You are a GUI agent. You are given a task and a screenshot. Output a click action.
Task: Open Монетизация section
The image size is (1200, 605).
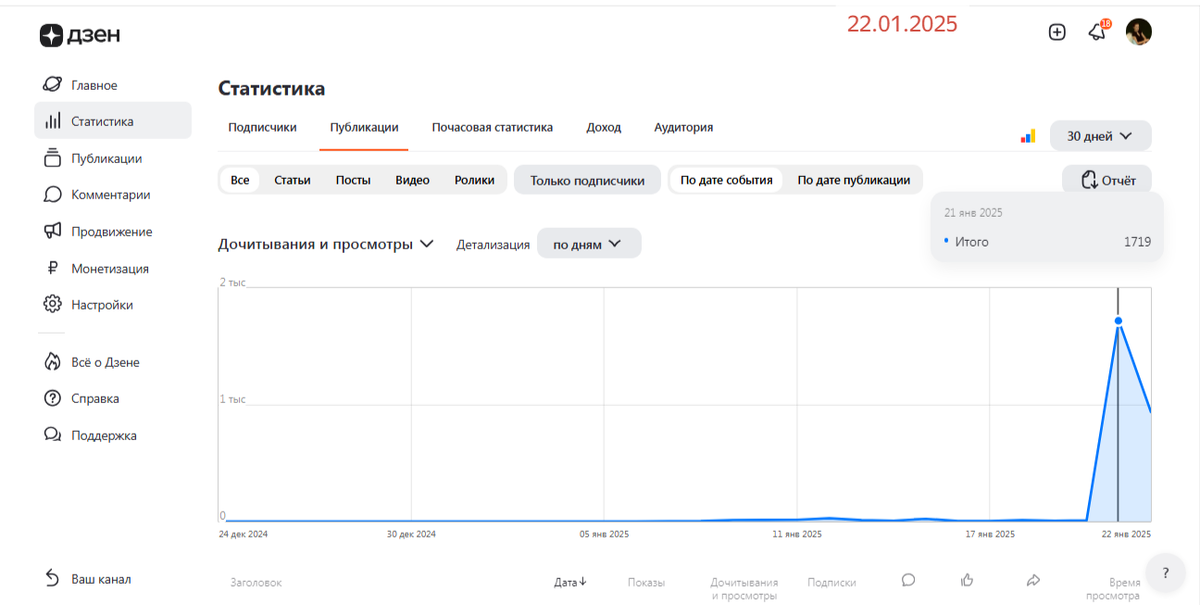(x=112, y=268)
